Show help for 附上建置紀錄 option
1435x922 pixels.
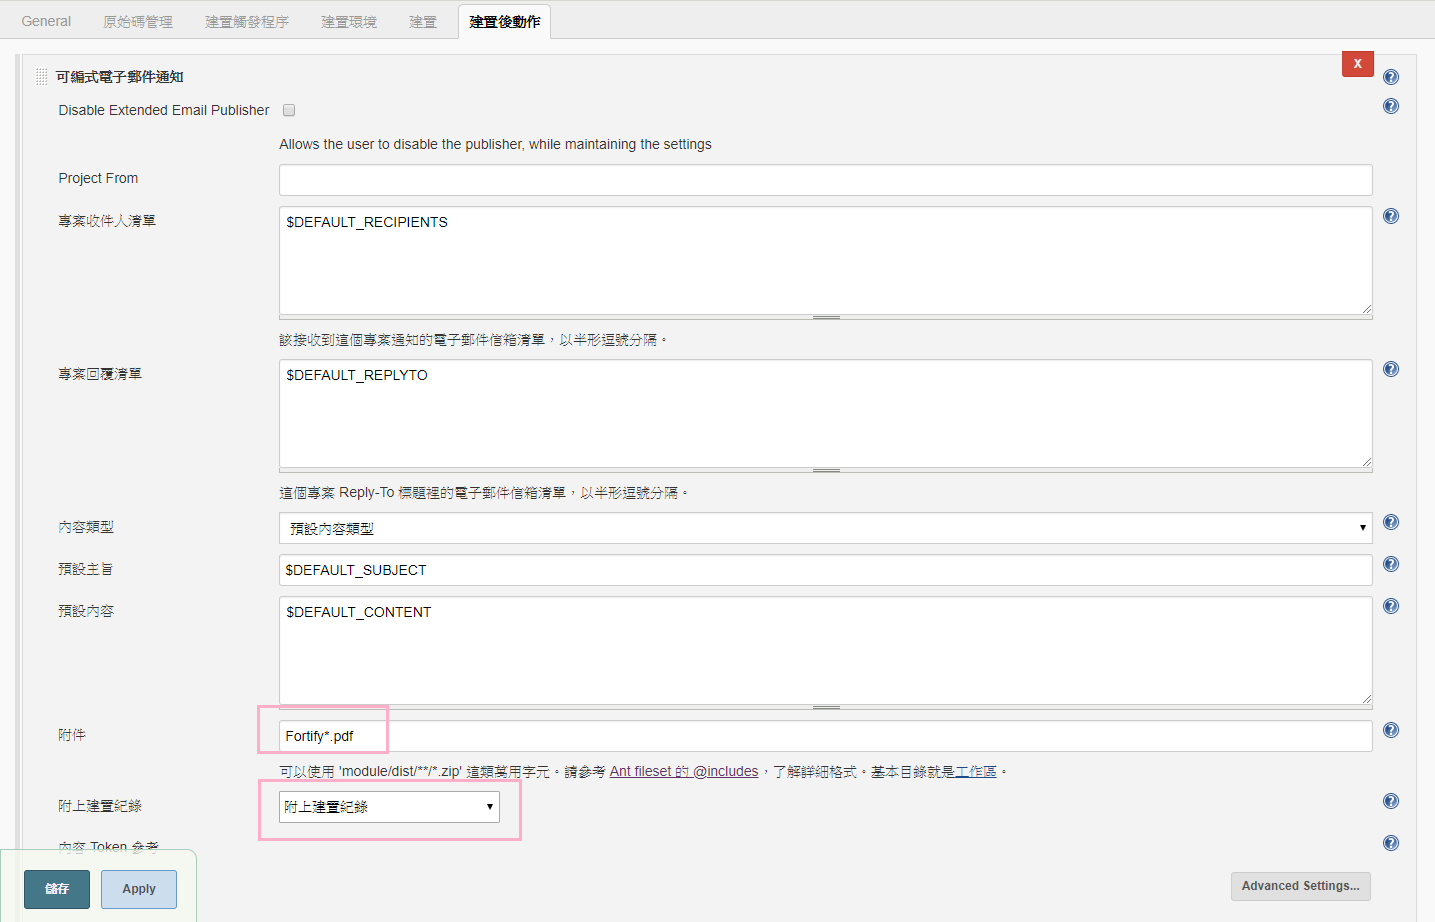click(1391, 801)
